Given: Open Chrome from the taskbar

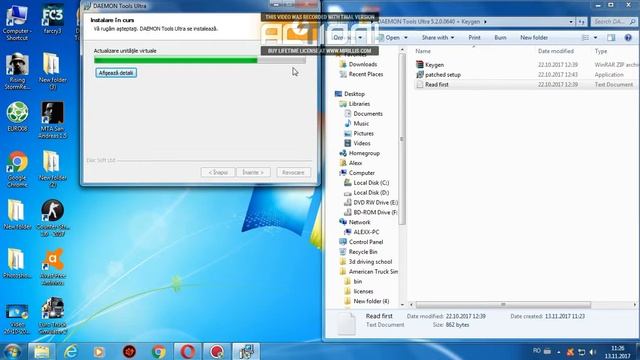Looking at the screenshot, I should 158,351.
